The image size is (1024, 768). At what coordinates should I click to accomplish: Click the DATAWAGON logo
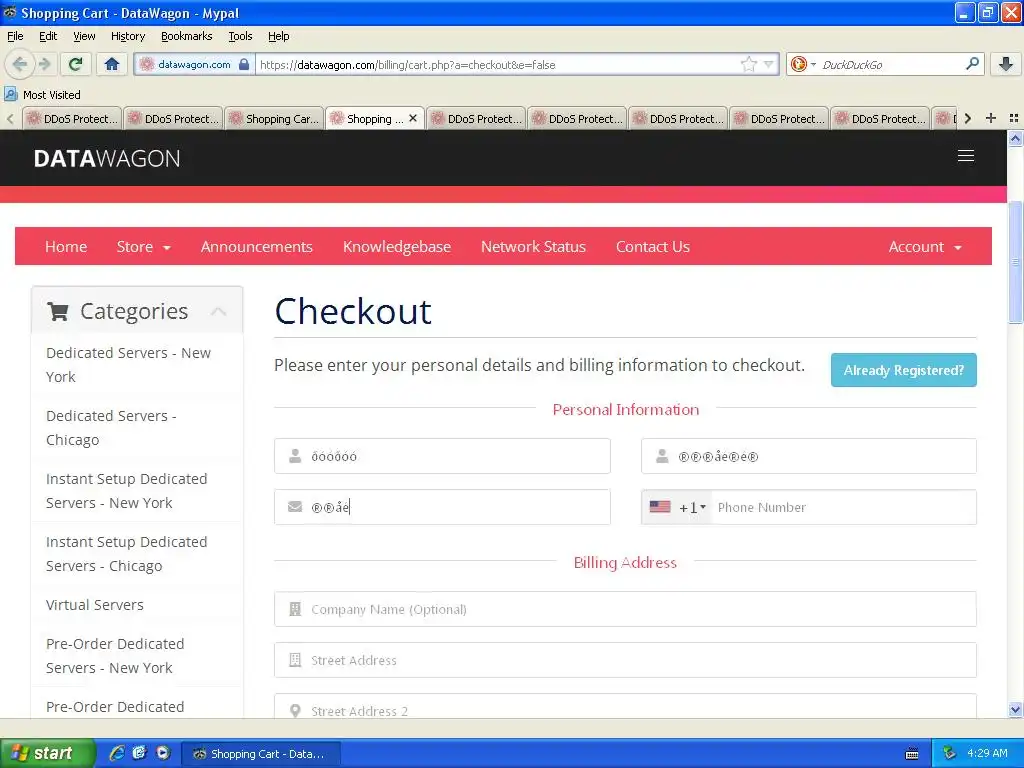point(107,158)
